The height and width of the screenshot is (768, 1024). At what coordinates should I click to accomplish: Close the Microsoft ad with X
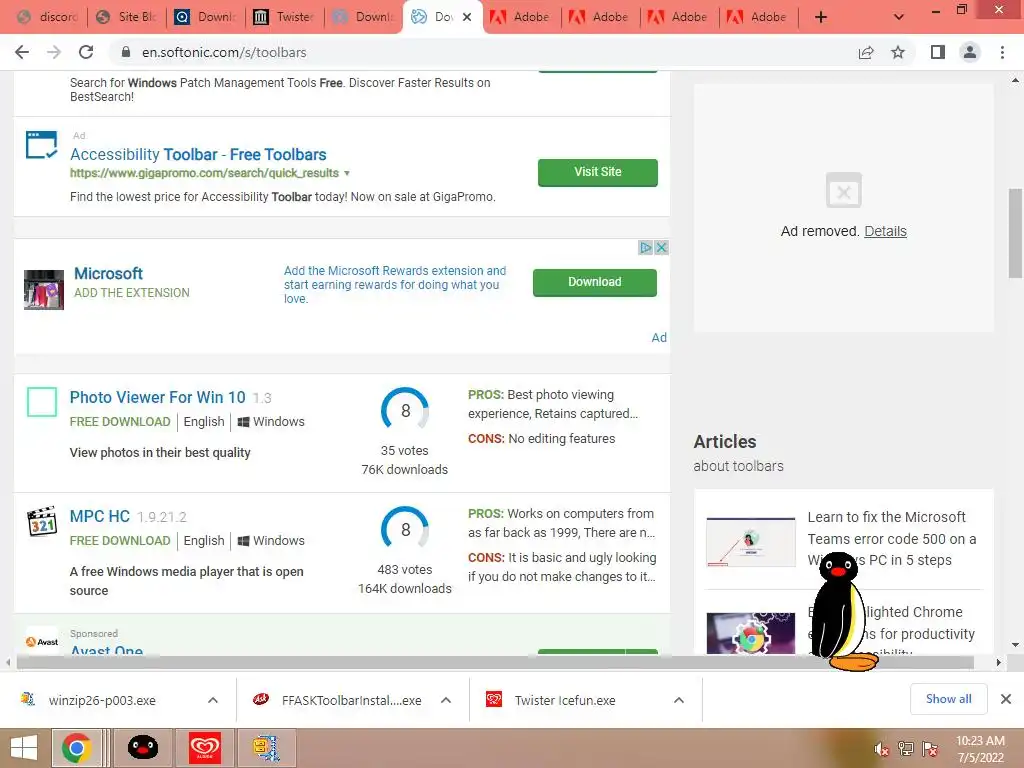click(x=662, y=248)
